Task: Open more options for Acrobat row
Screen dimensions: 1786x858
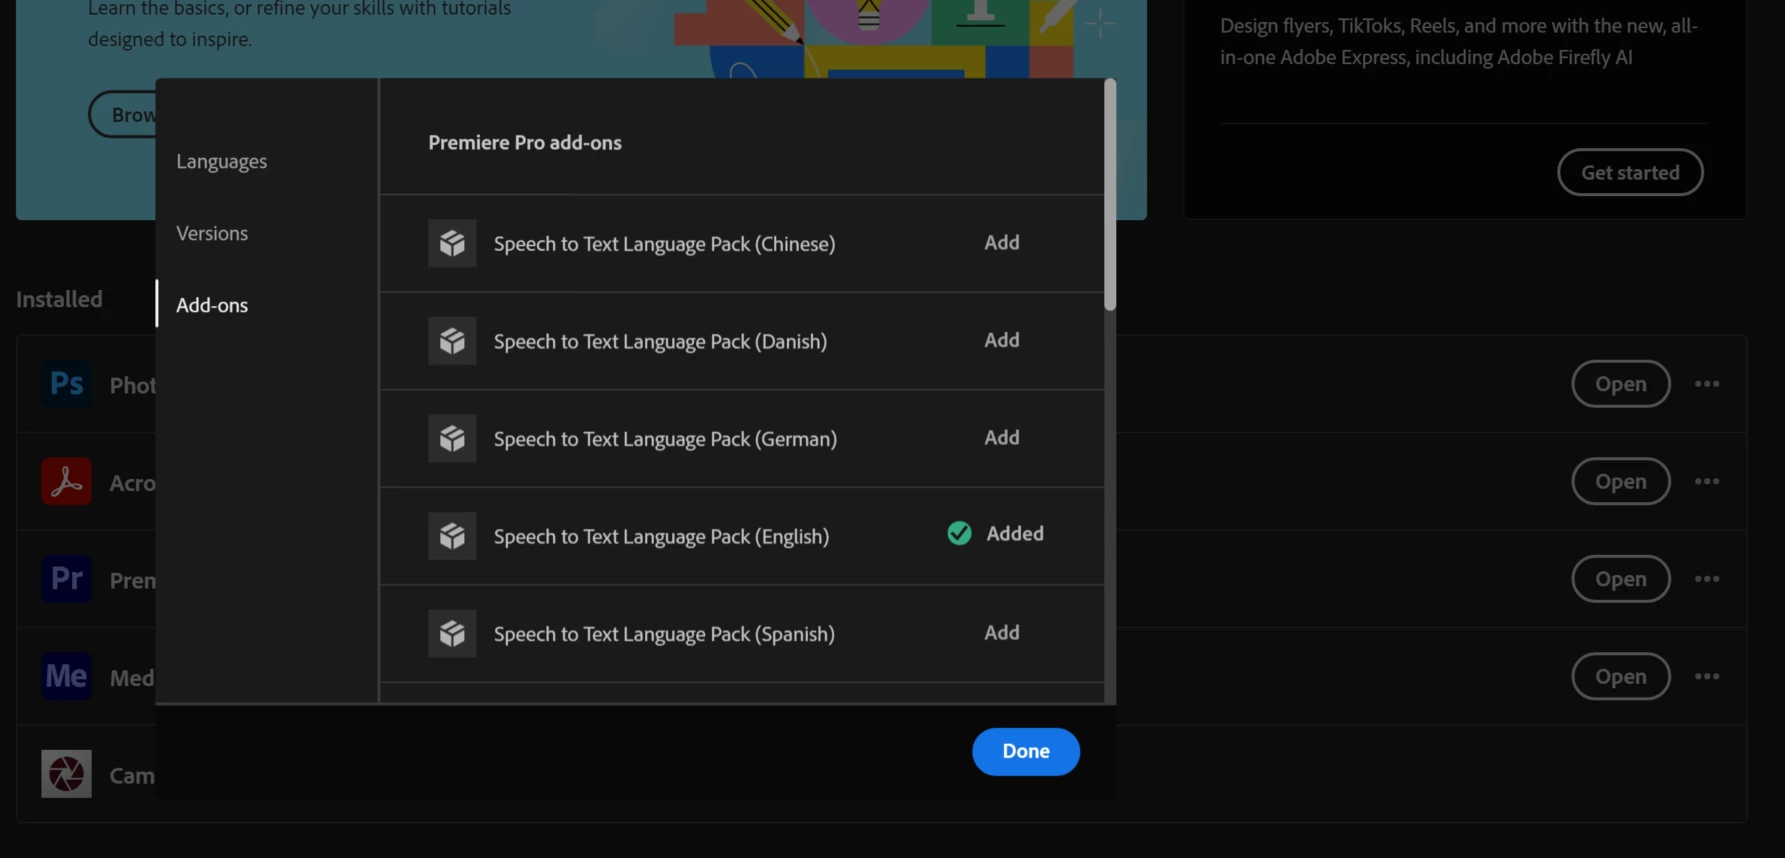Action: tap(1707, 481)
